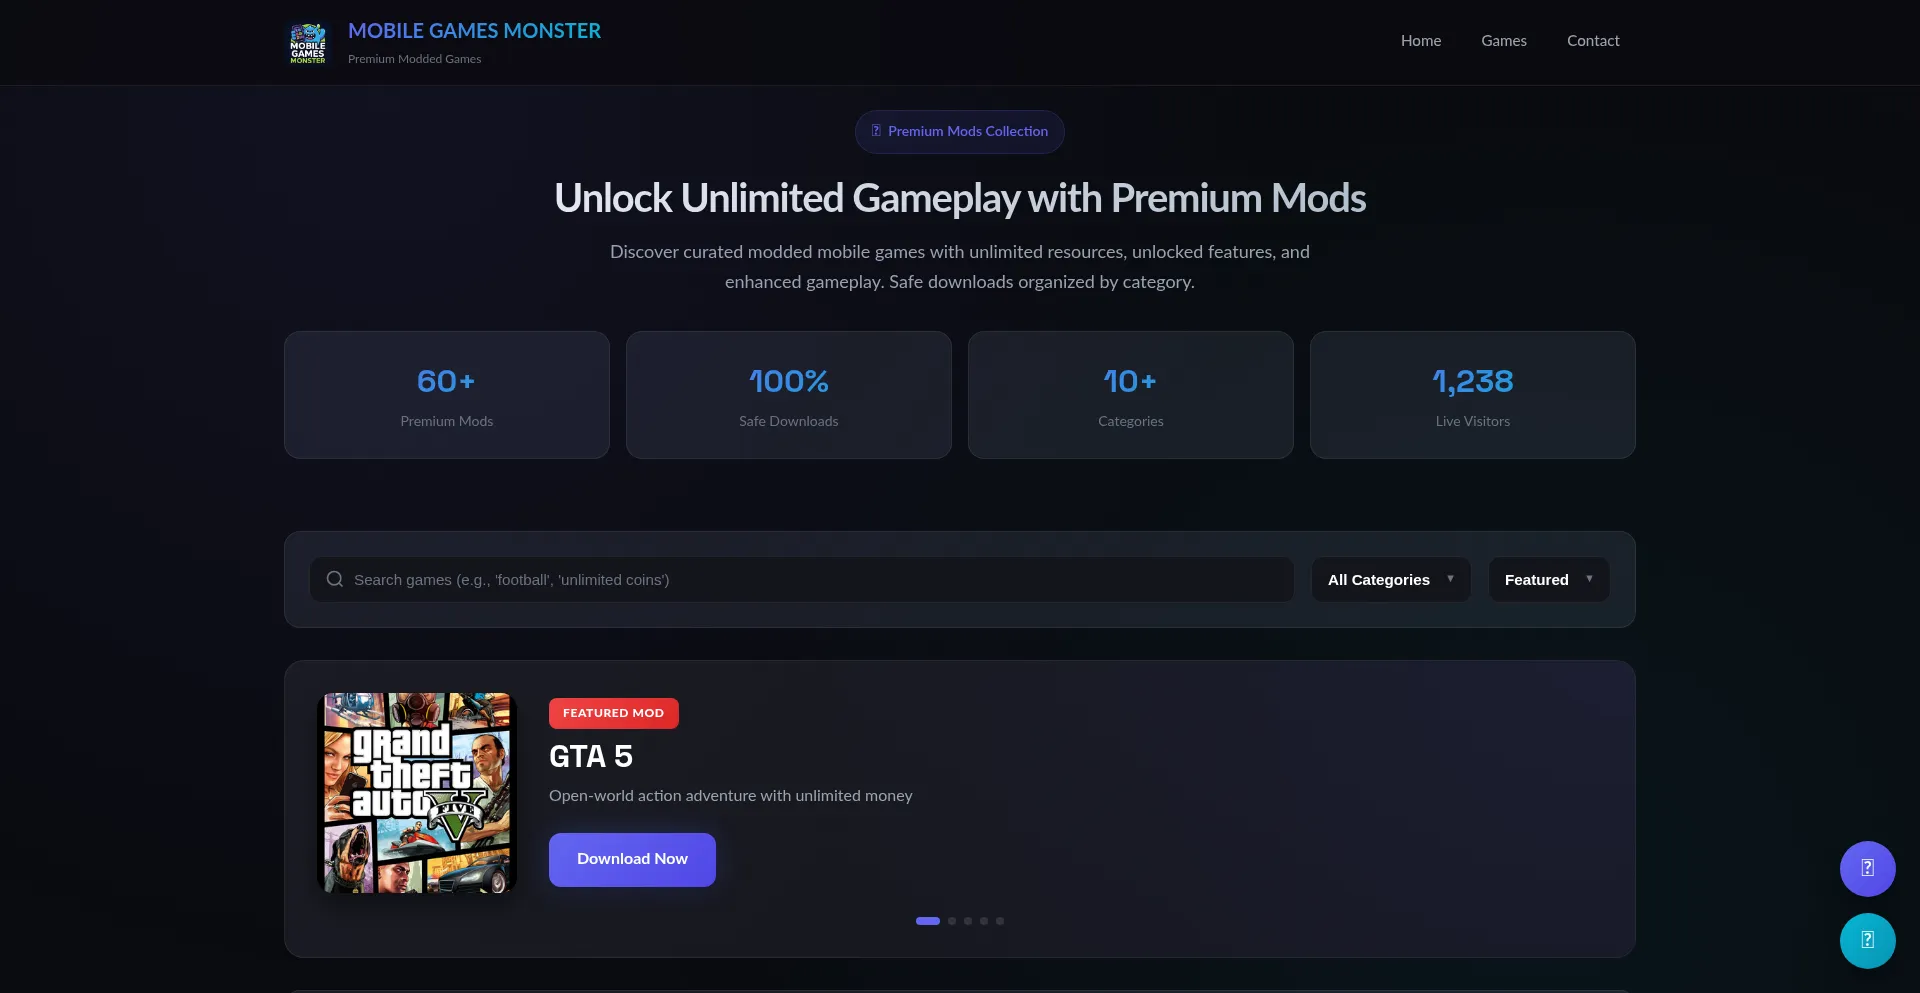Viewport: 1920px width, 993px height.
Task: Open the All Categories dropdown
Action: (1390, 580)
